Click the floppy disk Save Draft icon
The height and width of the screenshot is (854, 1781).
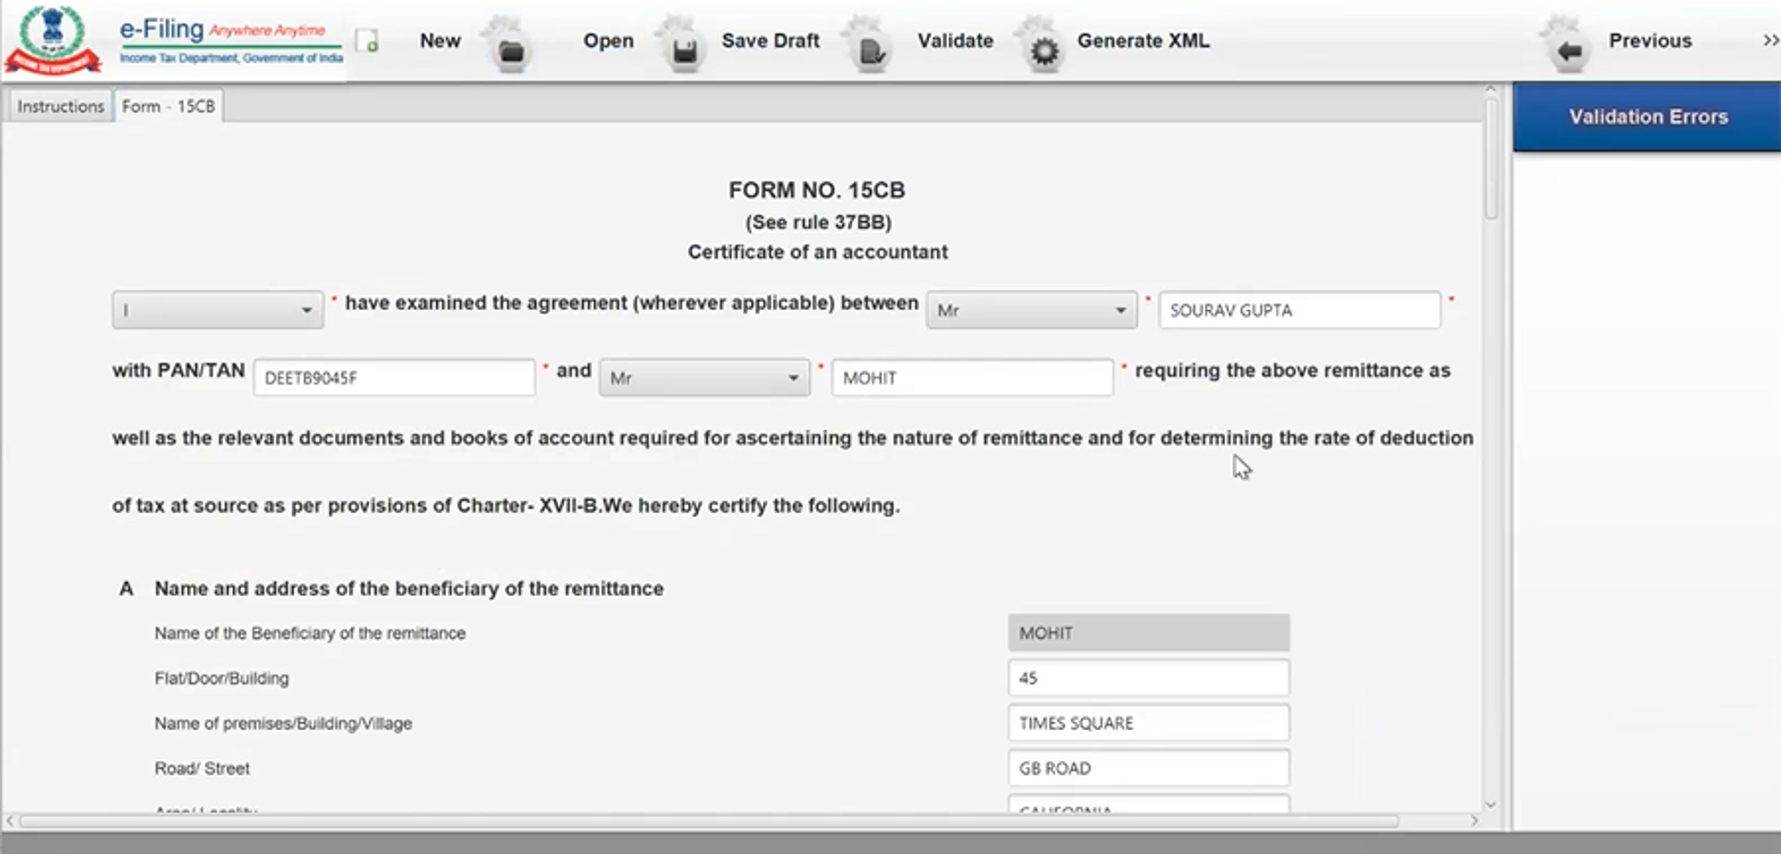[x=684, y=50]
